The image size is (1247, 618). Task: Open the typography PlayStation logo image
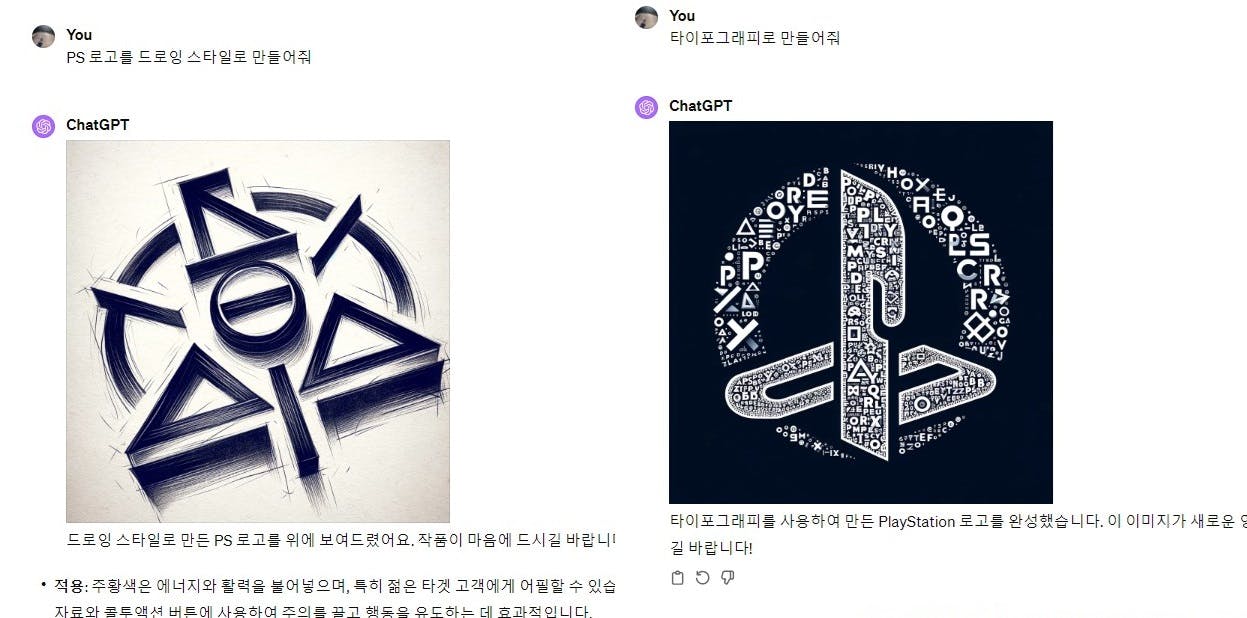pyautogui.click(x=860, y=312)
